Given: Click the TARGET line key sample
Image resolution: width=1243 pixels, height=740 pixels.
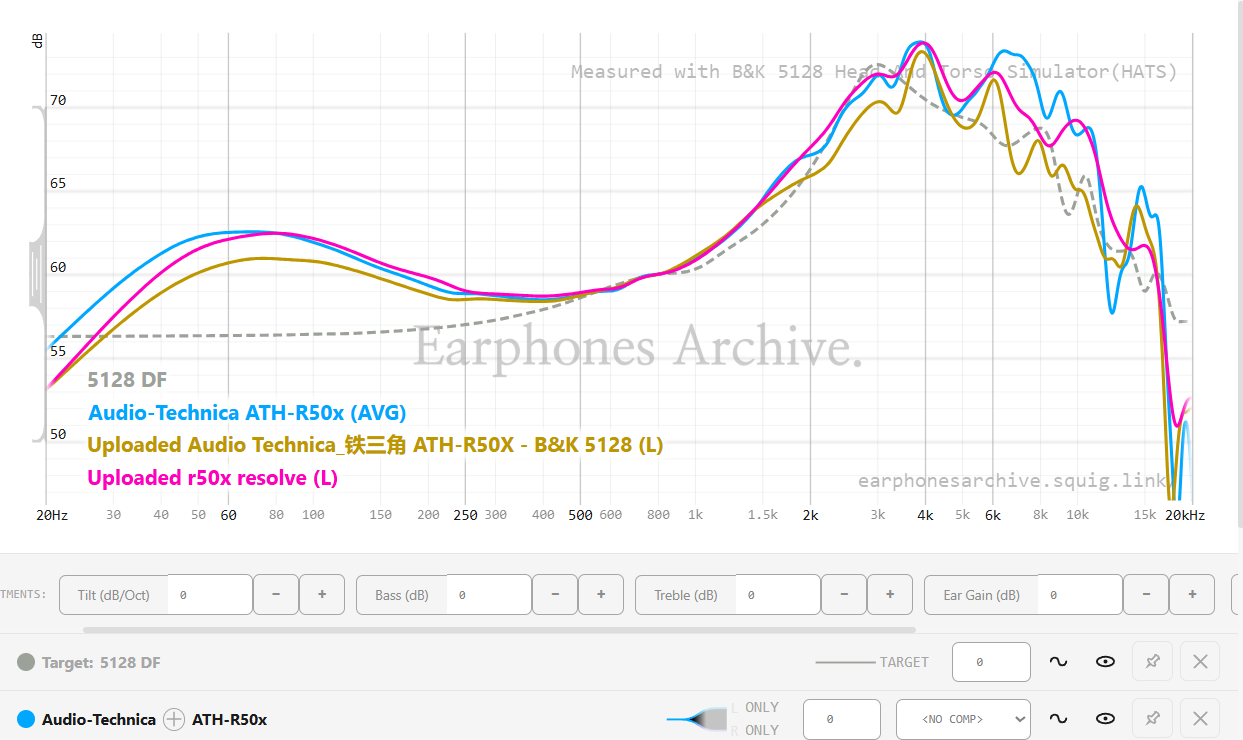Looking at the screenshot, I should pyautogui.click(x=846, y=662).
